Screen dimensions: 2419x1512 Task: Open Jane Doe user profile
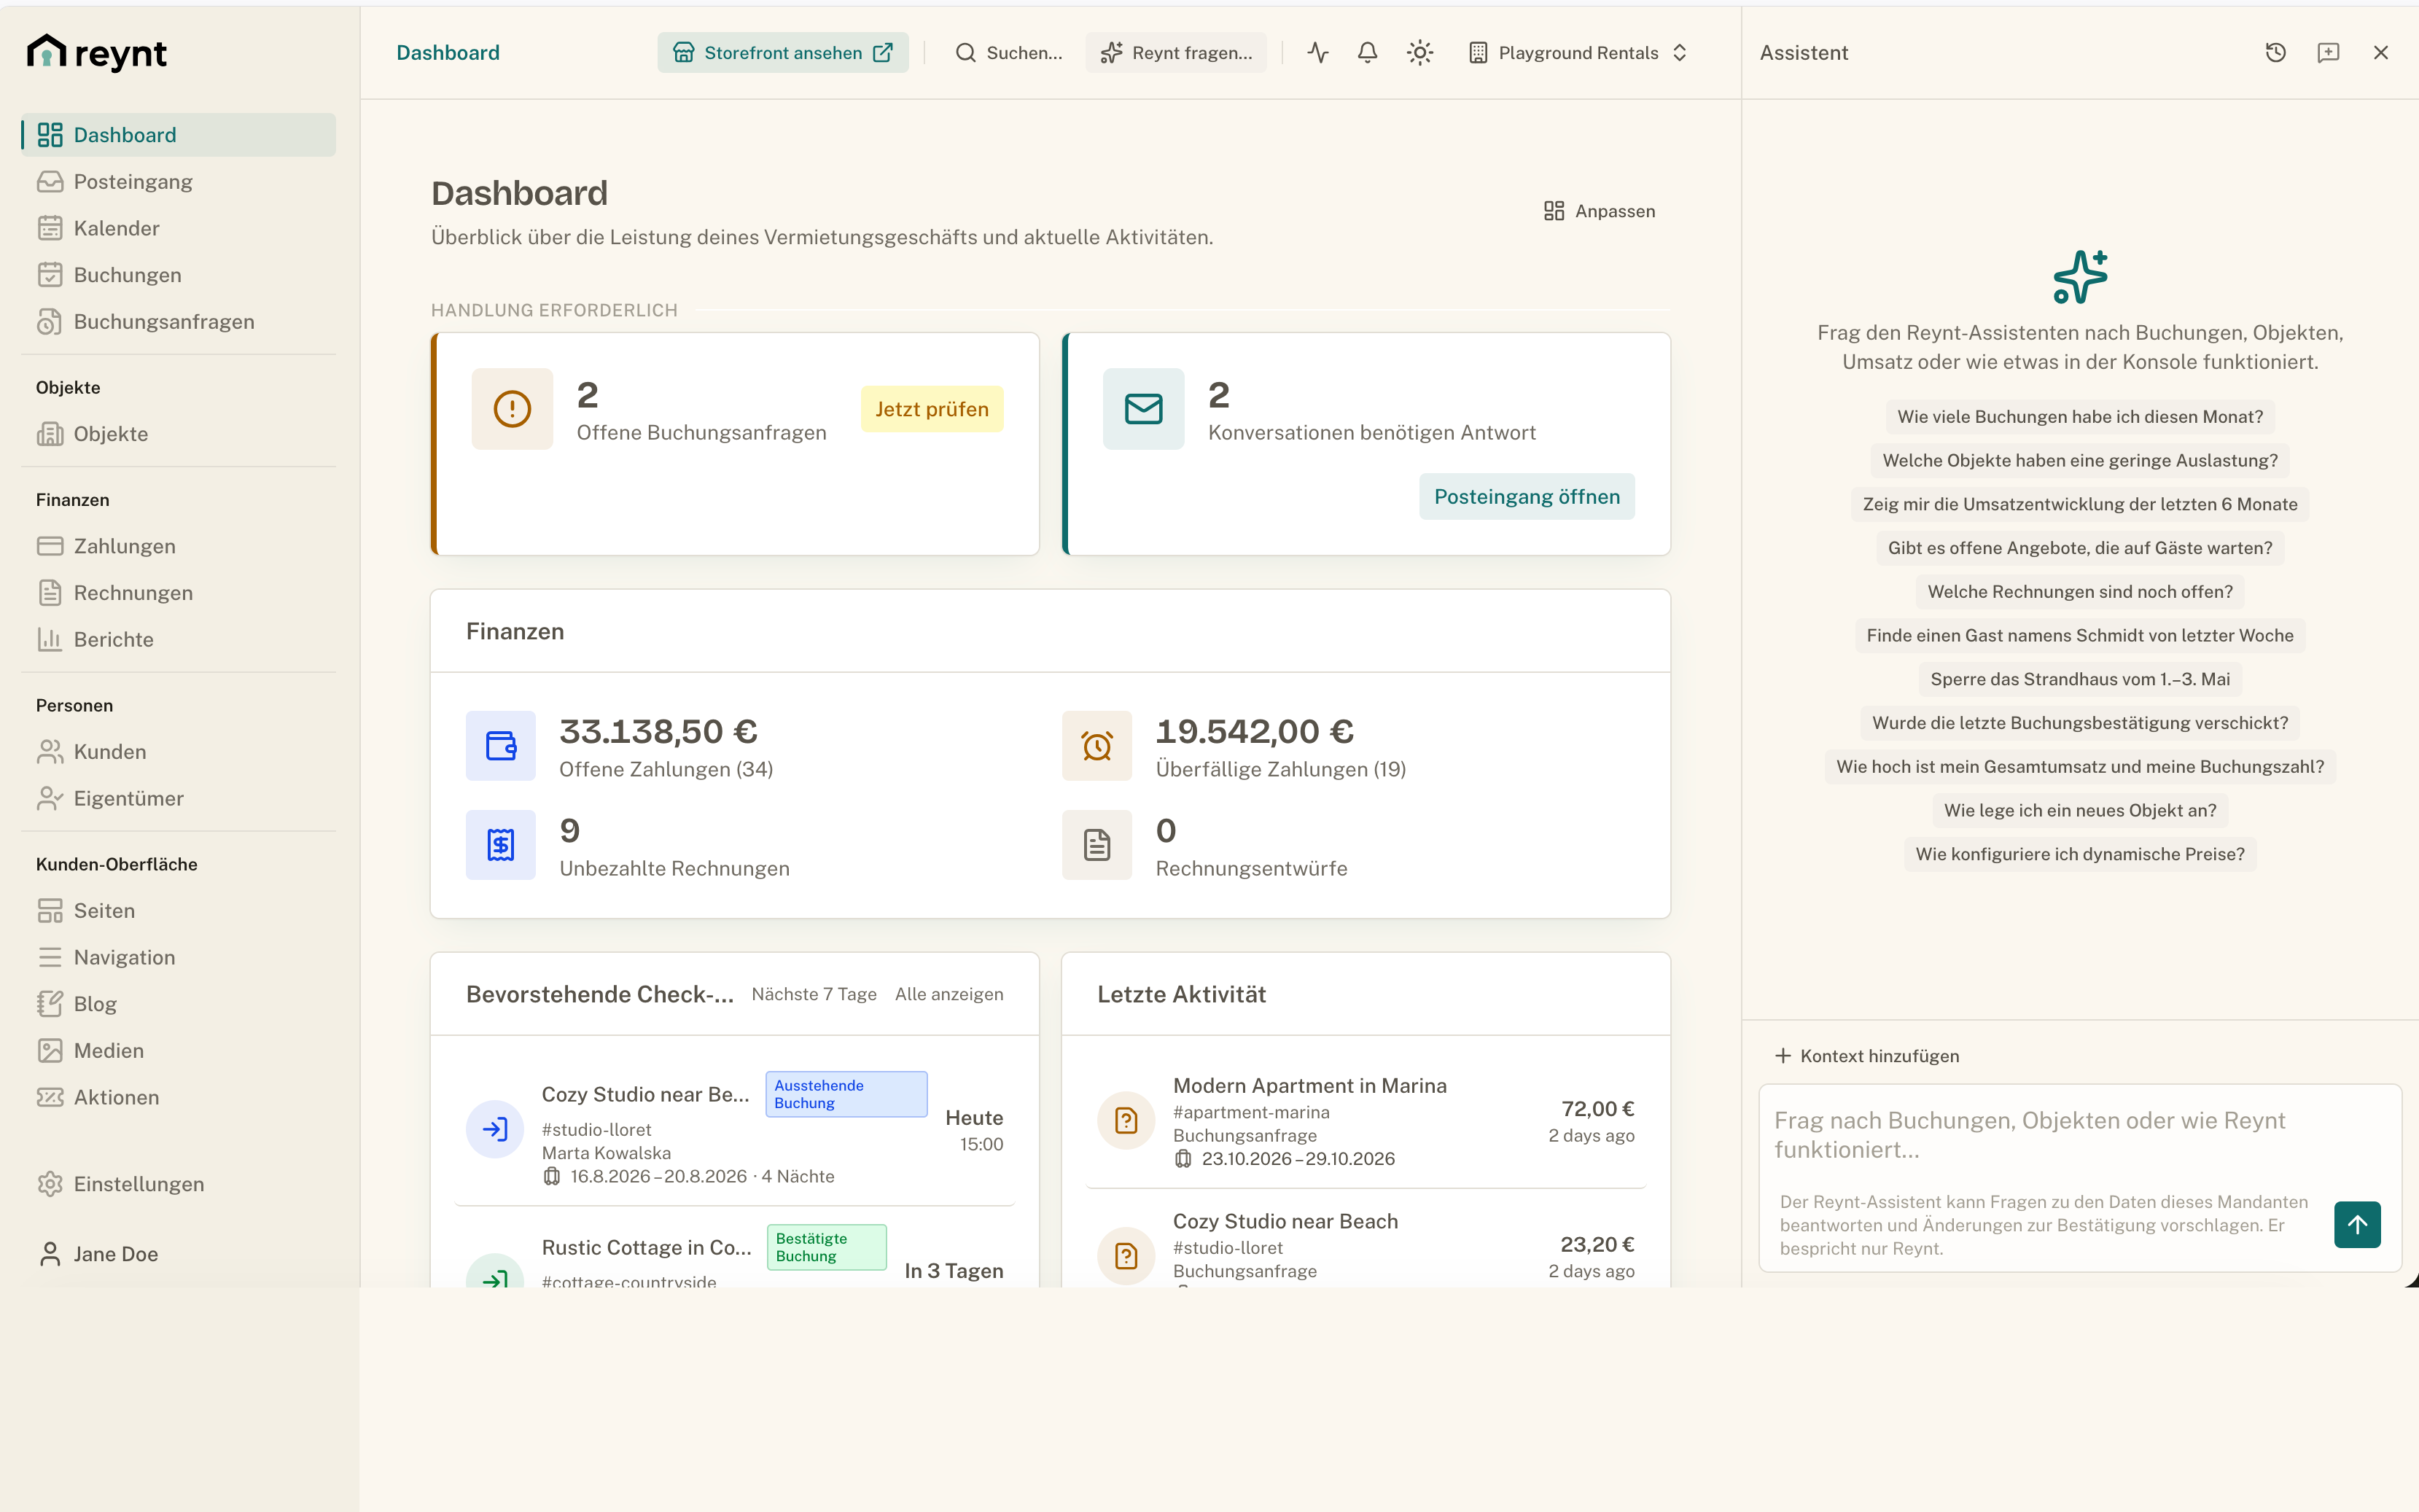pyautogui.click(x=179, y=1254)
